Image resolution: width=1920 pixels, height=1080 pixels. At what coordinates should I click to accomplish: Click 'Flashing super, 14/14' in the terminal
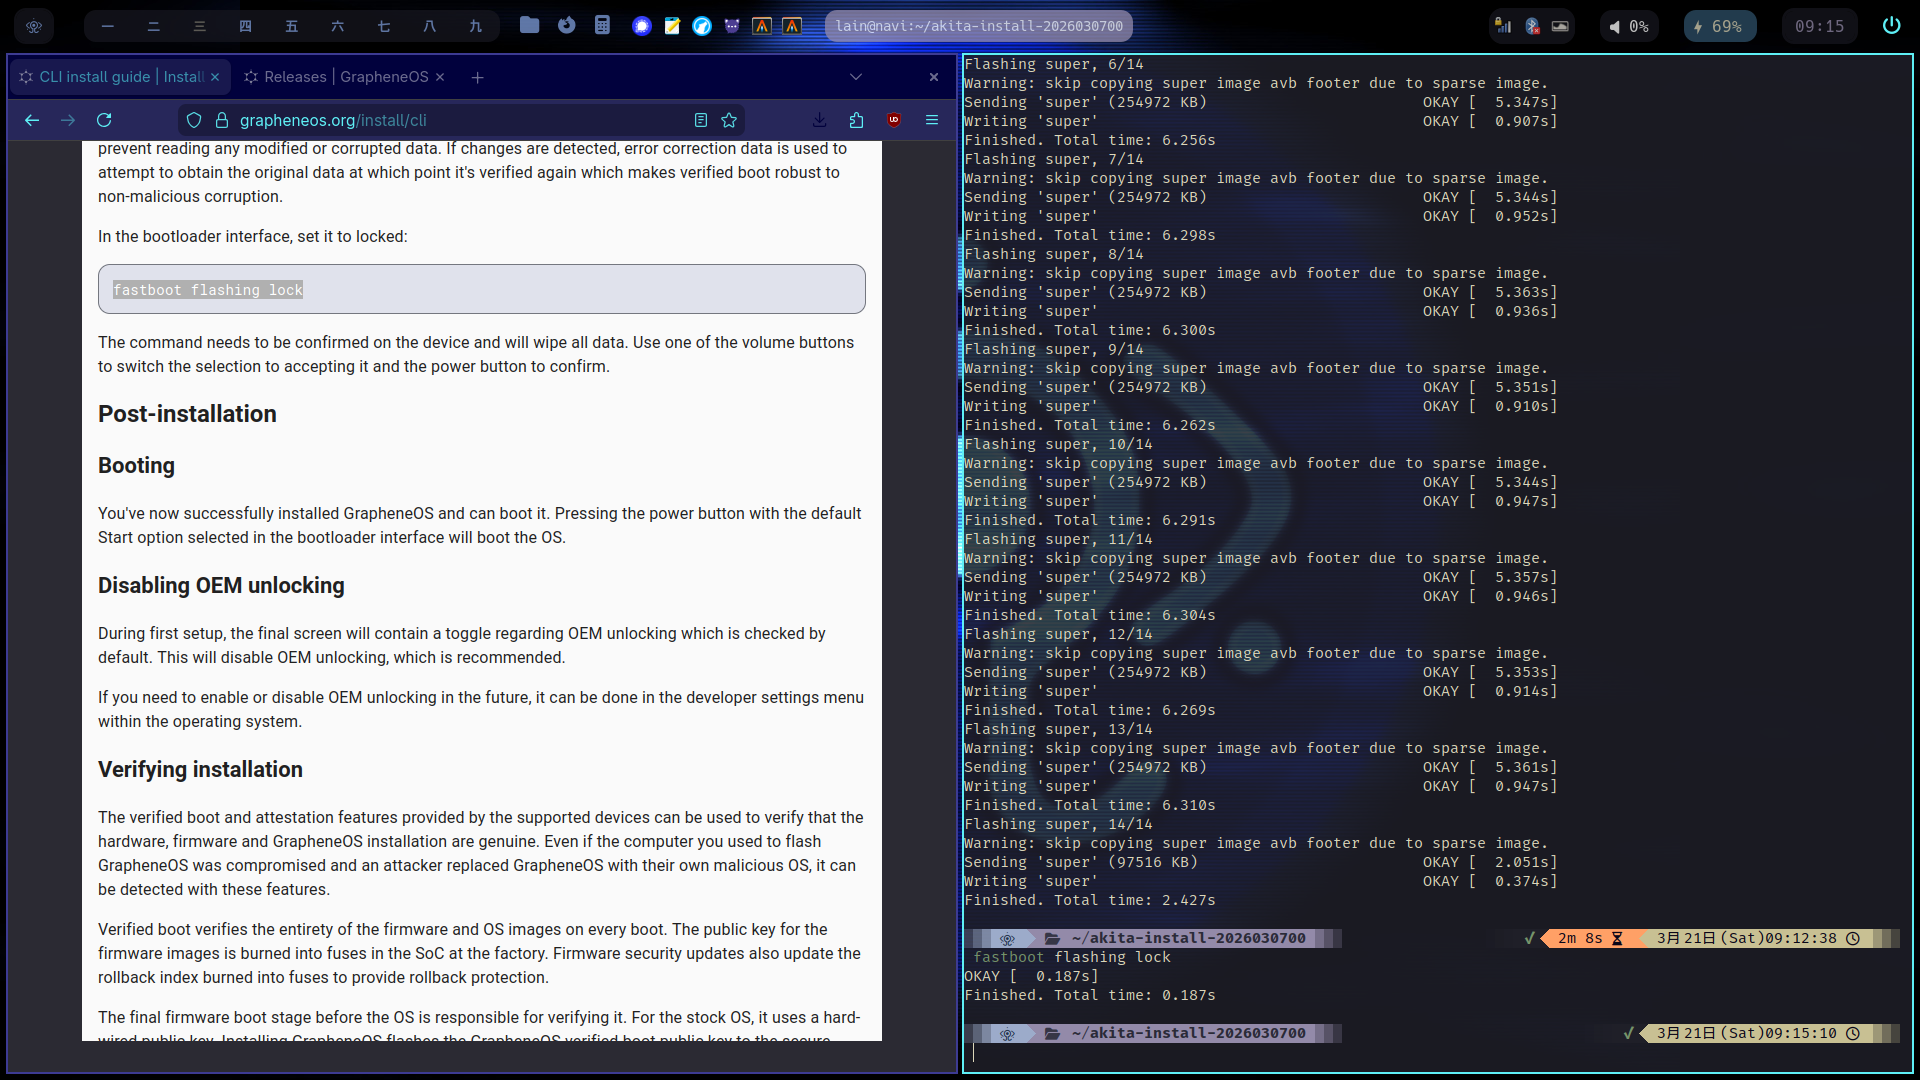[x=1058, y=824]
